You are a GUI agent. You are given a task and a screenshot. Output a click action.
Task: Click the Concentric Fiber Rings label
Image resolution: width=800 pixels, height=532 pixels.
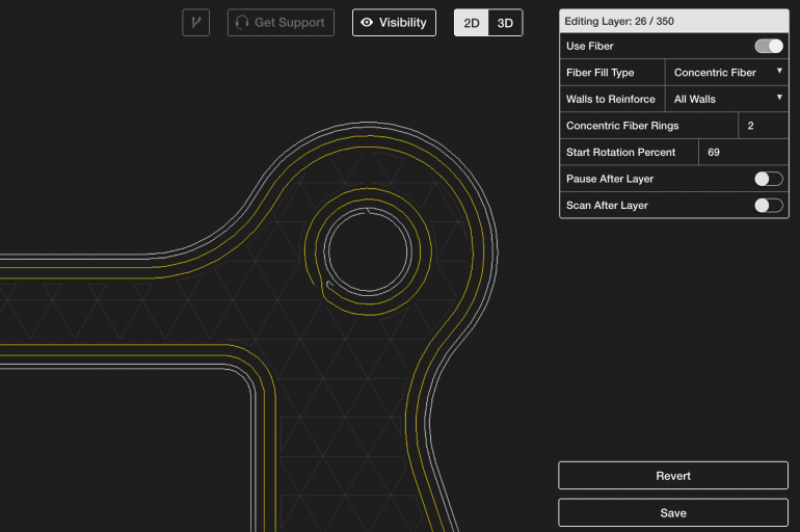coord(622,125)
